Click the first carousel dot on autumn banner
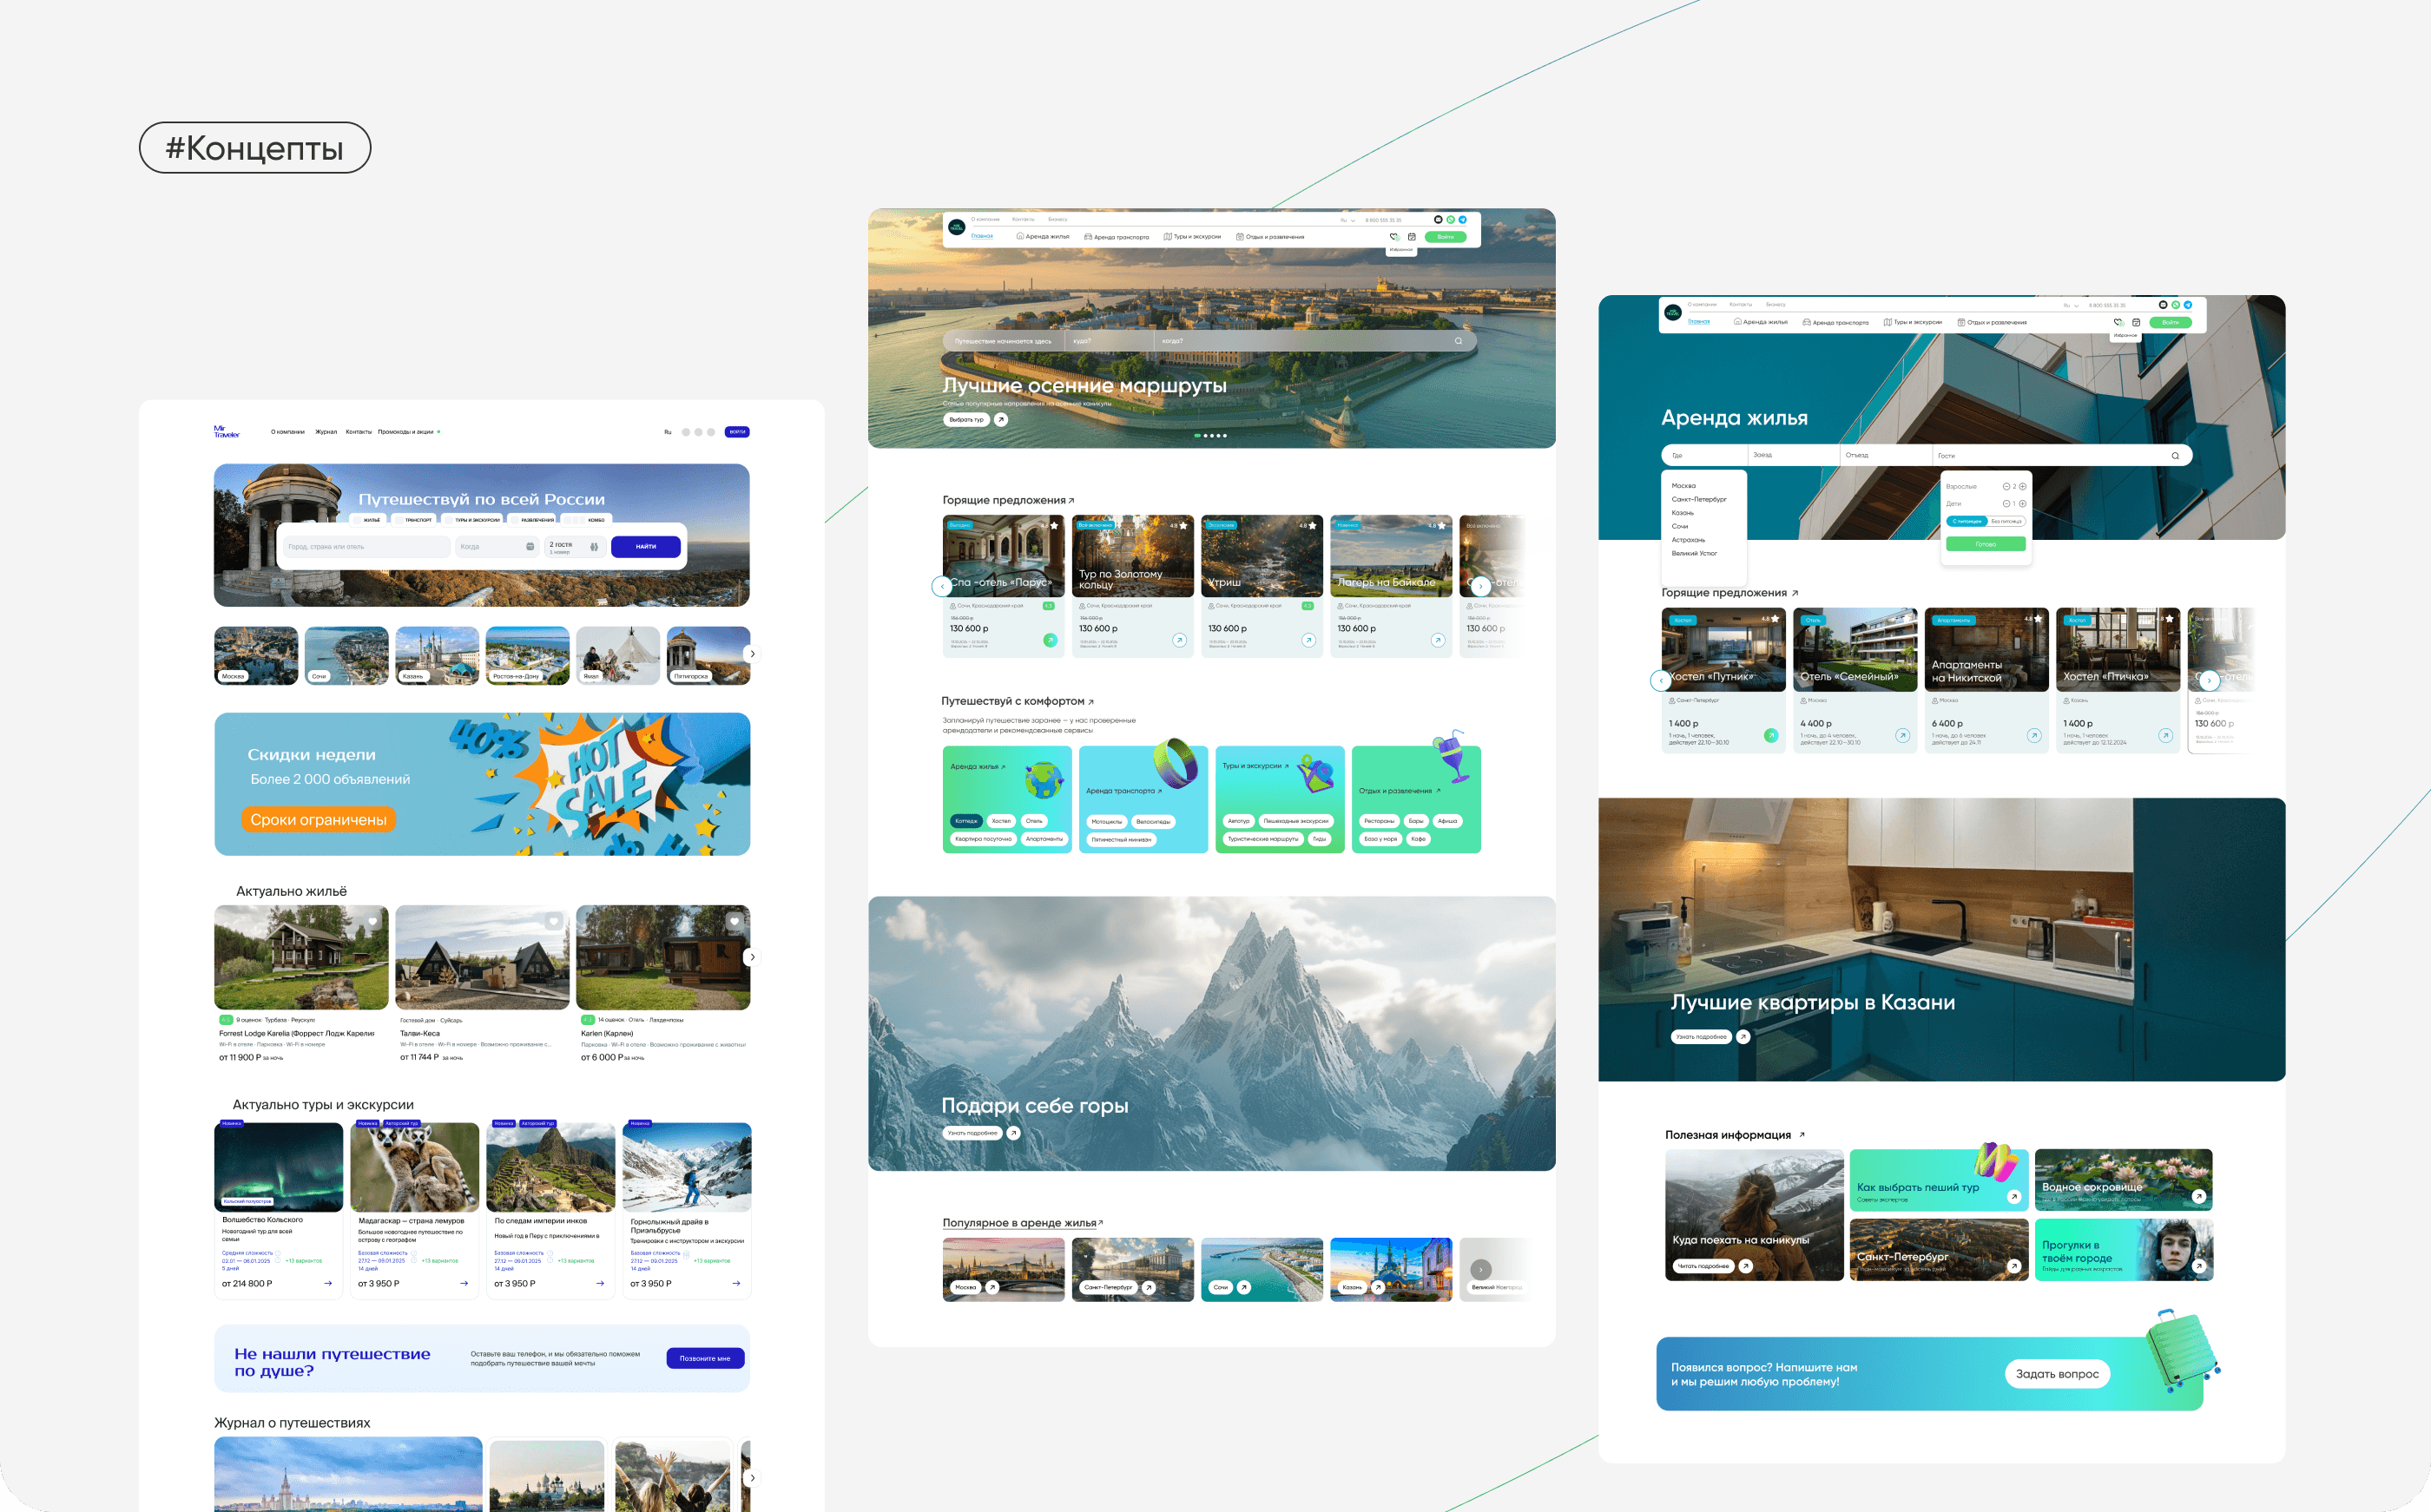This screenshot has height=1512, width=2431. [x=1197, y=436]
